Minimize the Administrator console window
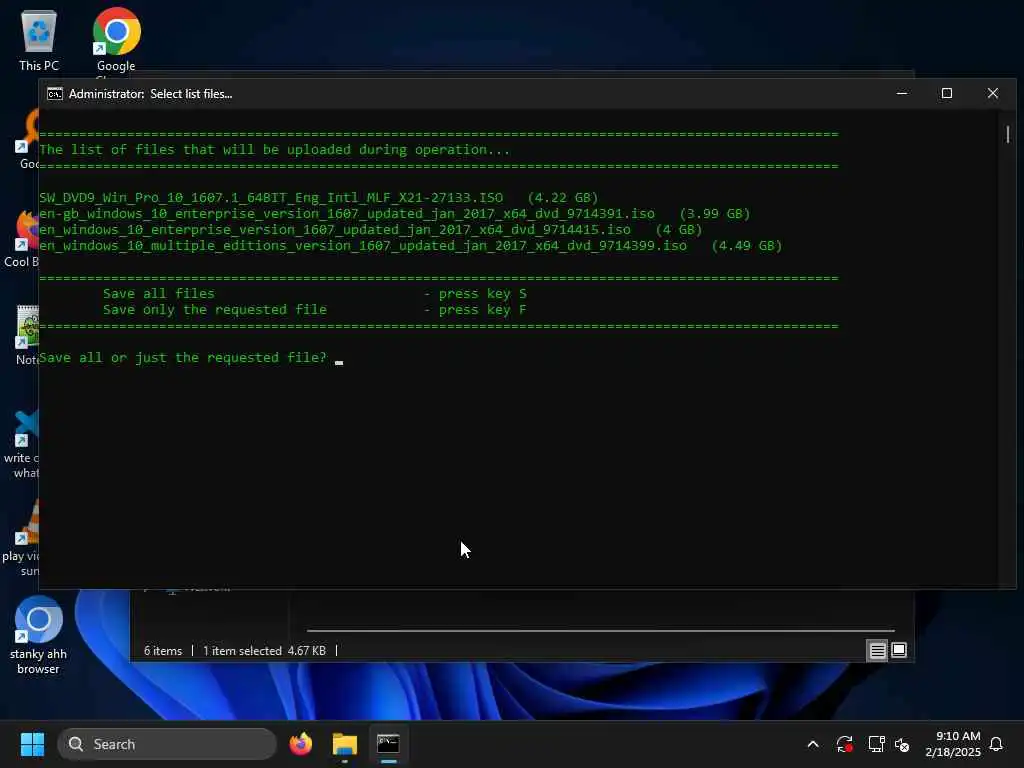This screenshot has width=1024, height=768. coord(902,93)
